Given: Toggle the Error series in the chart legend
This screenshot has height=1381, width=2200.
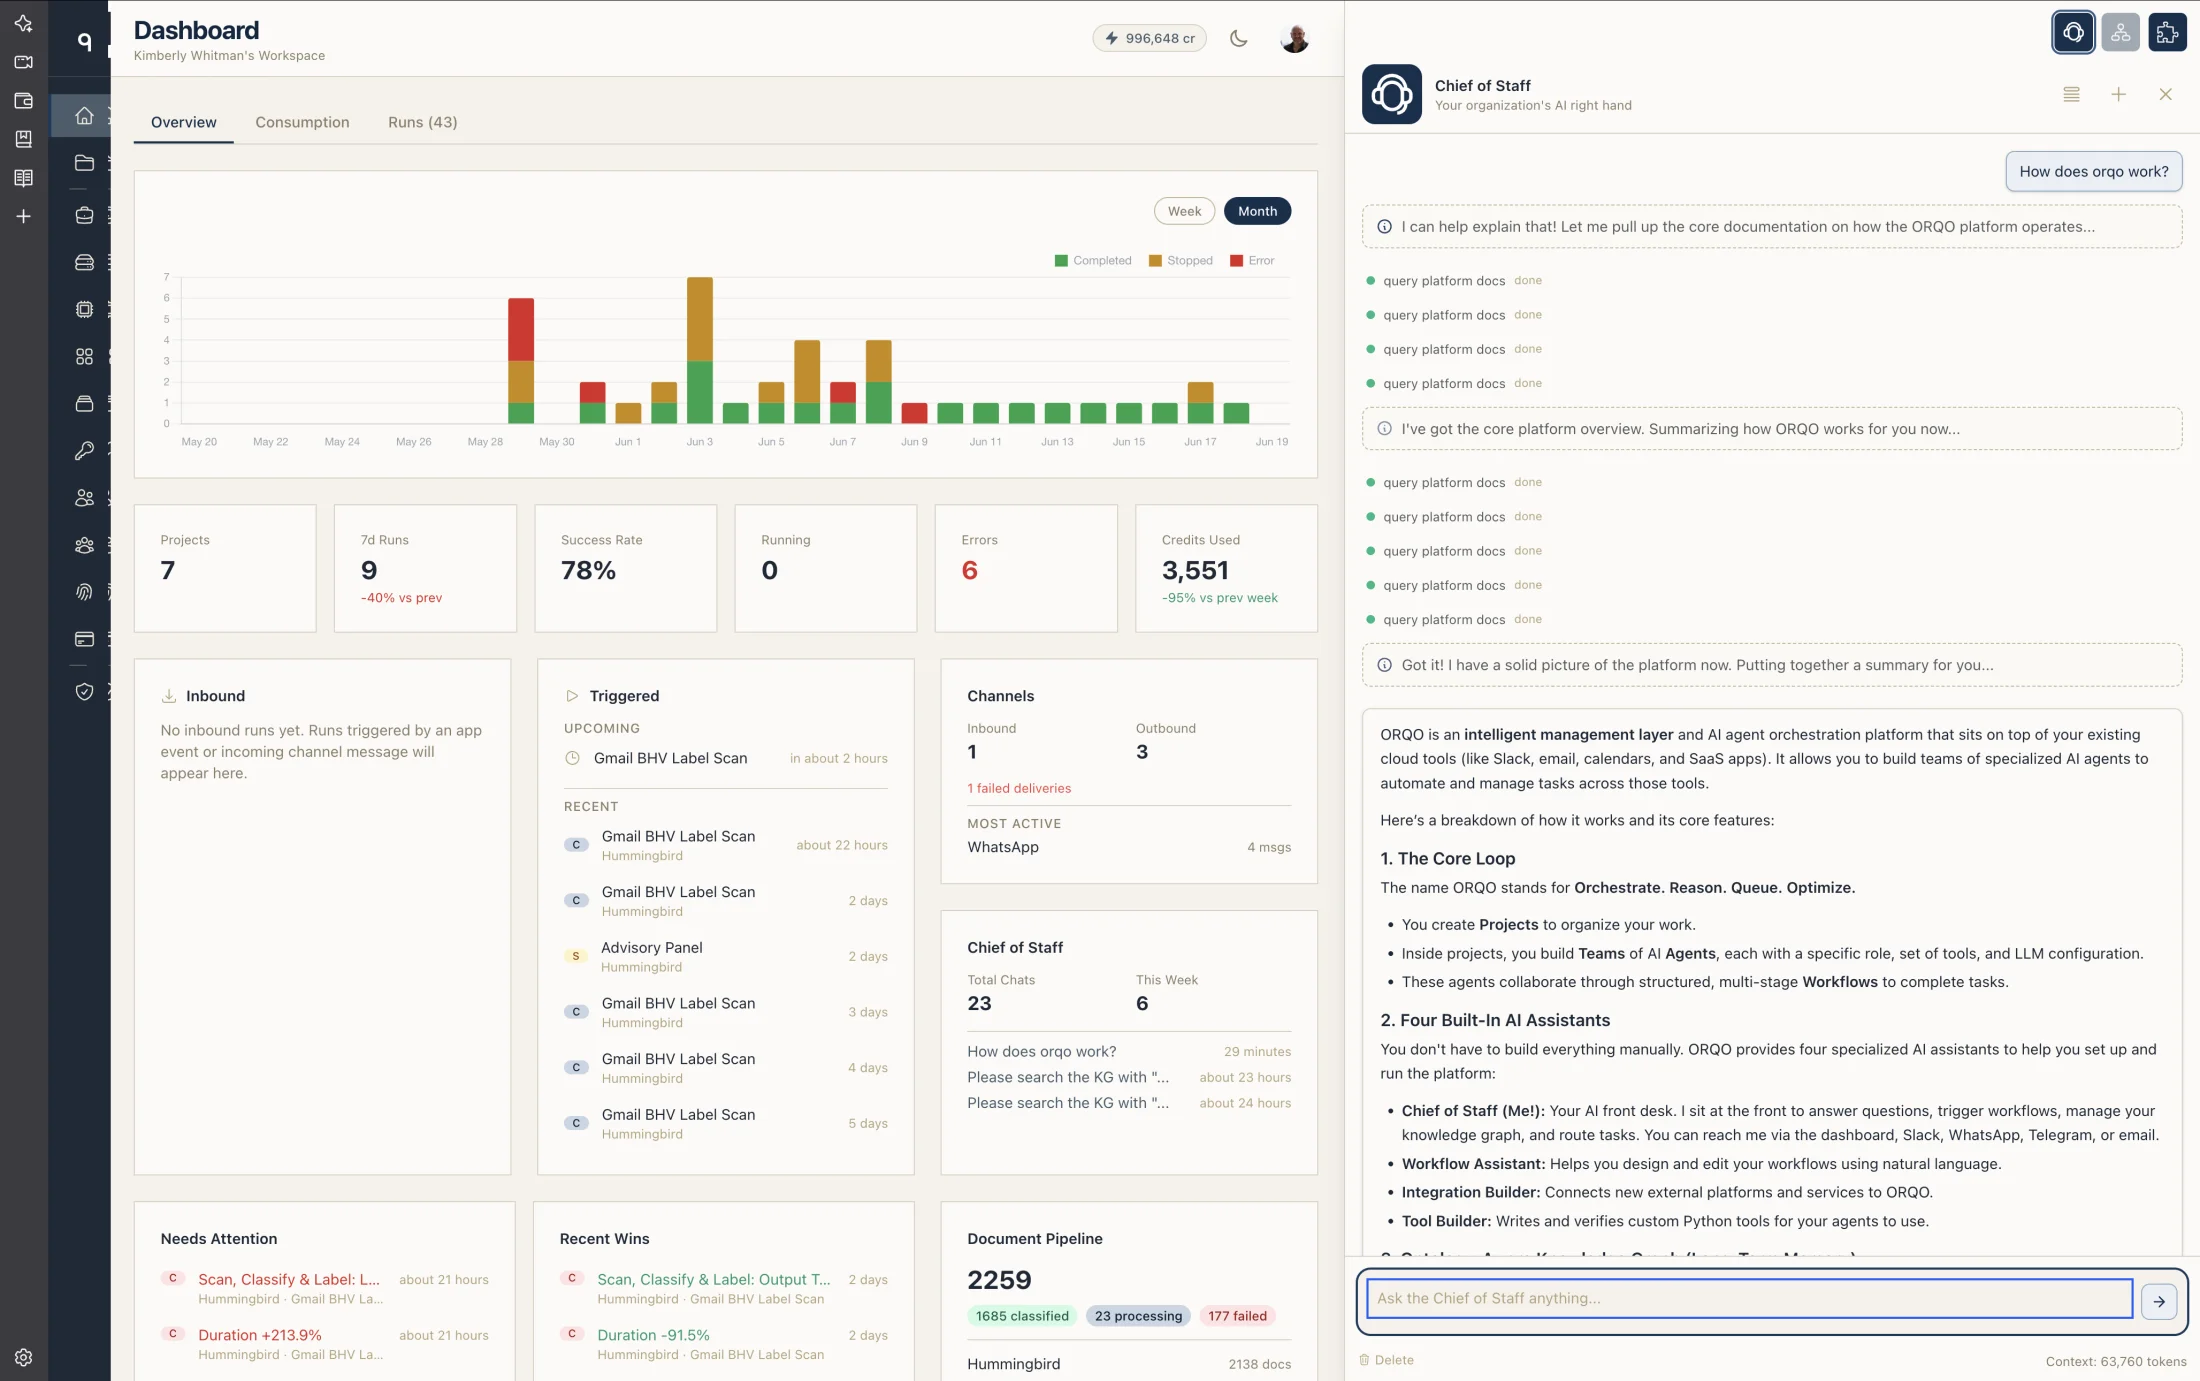Looking at the screenshot, I should (x=1252, y=261).
